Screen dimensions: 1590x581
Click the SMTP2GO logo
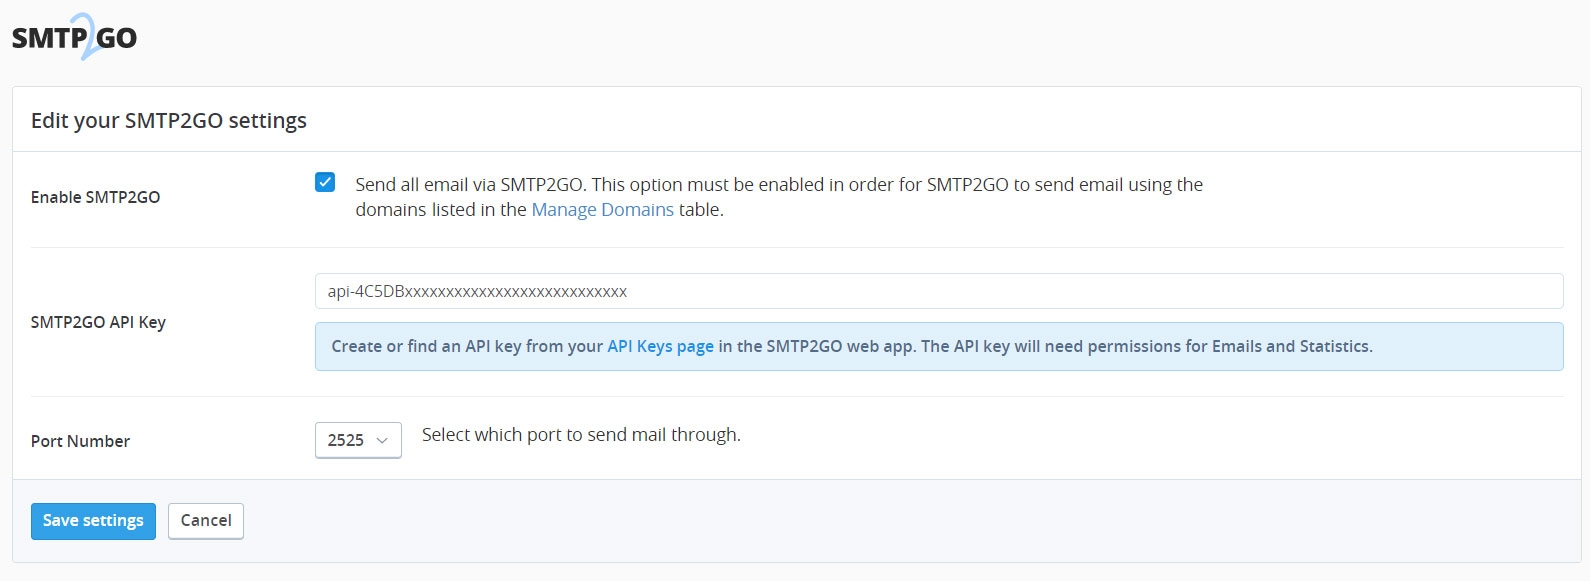click(74, 37)
